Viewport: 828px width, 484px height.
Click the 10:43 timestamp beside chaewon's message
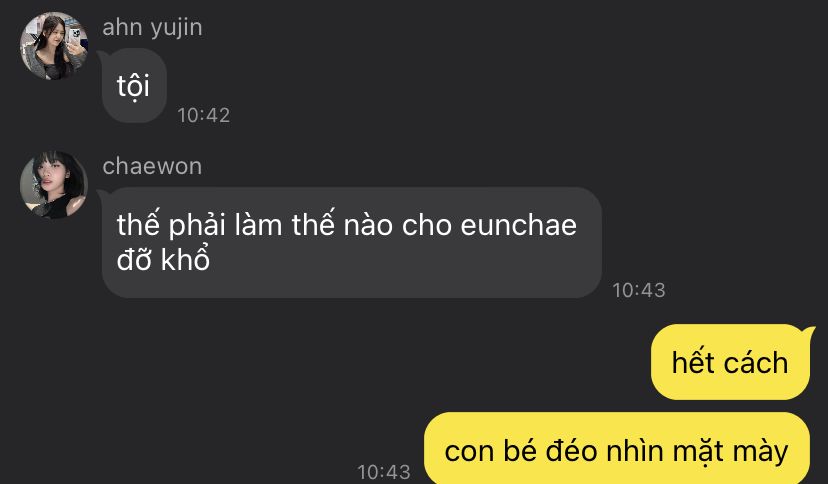[x=639, y=290]
